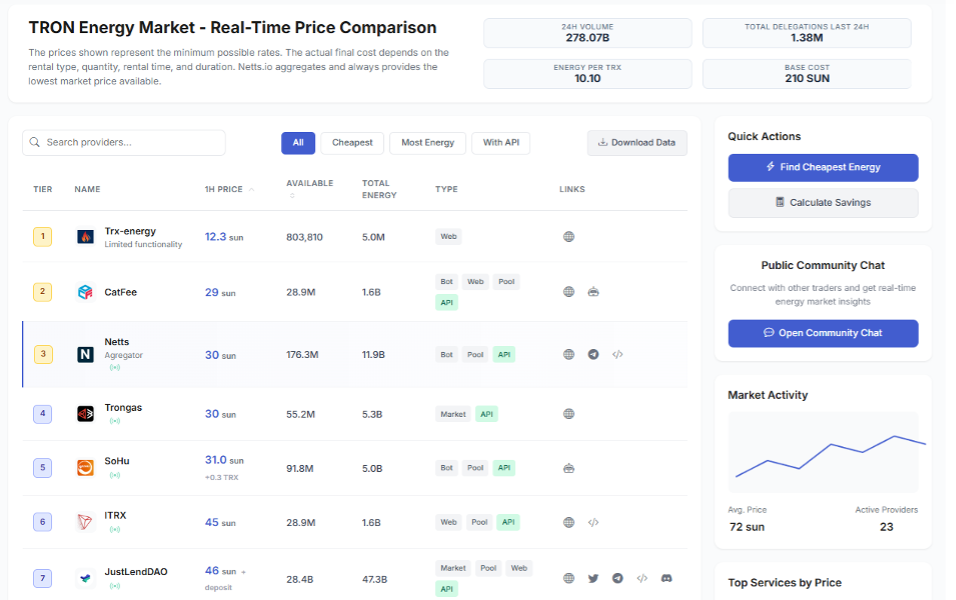Screen dimensions: 956x600
Task: Open the Netts Telegram channel icon
Action: point(593,354)
